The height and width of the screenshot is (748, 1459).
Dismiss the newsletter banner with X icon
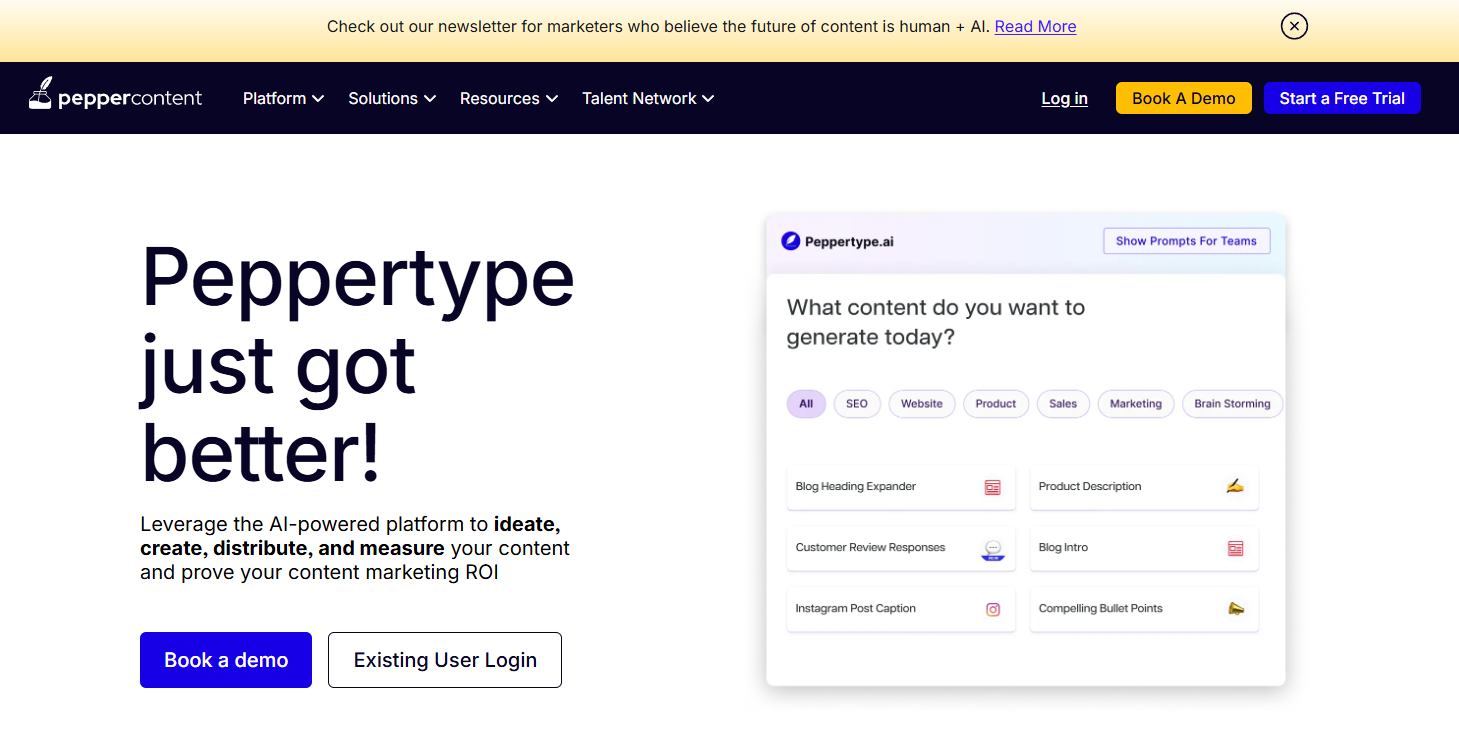pos(1294,26)
